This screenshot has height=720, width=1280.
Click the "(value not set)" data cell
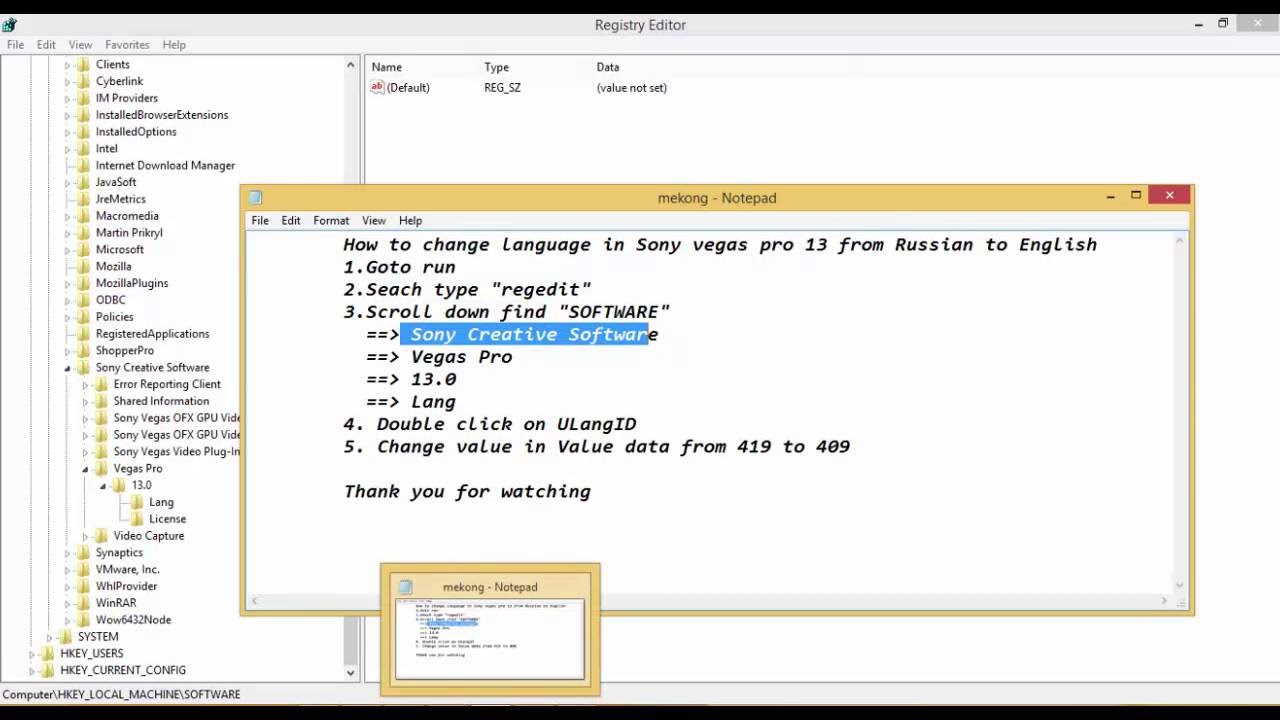click(x=632, y=88)
